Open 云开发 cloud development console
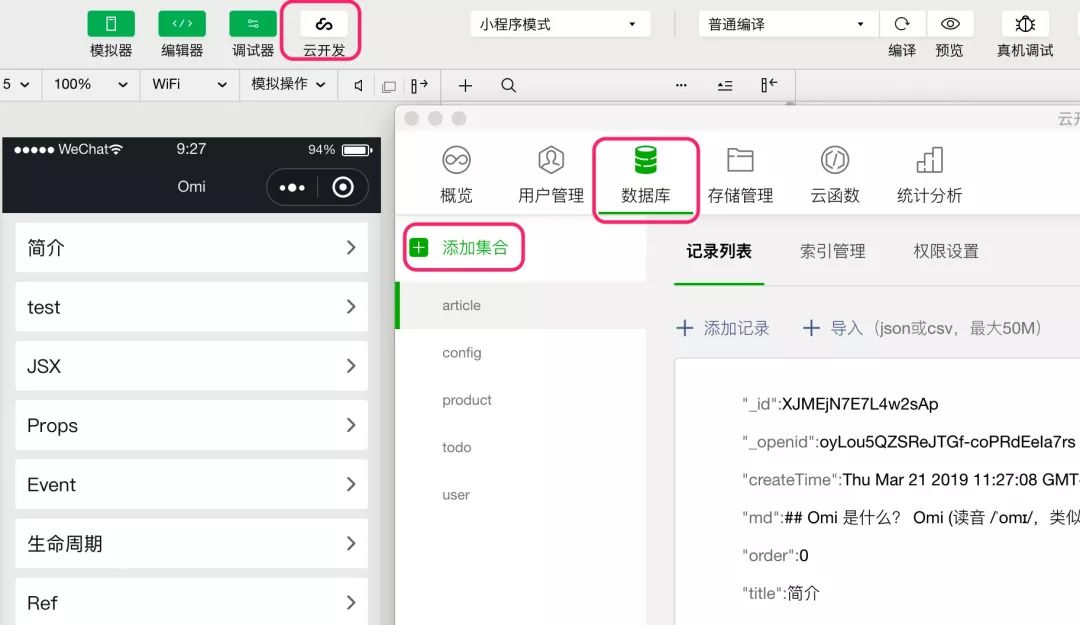Image resolution: width=1080 pixels, height=625 pixels. (324, 24)
